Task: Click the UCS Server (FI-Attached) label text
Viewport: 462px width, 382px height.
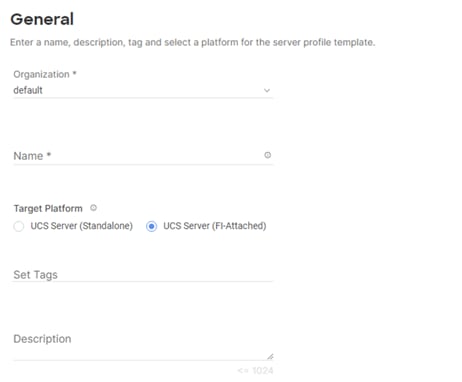Action: pos(215,226)
